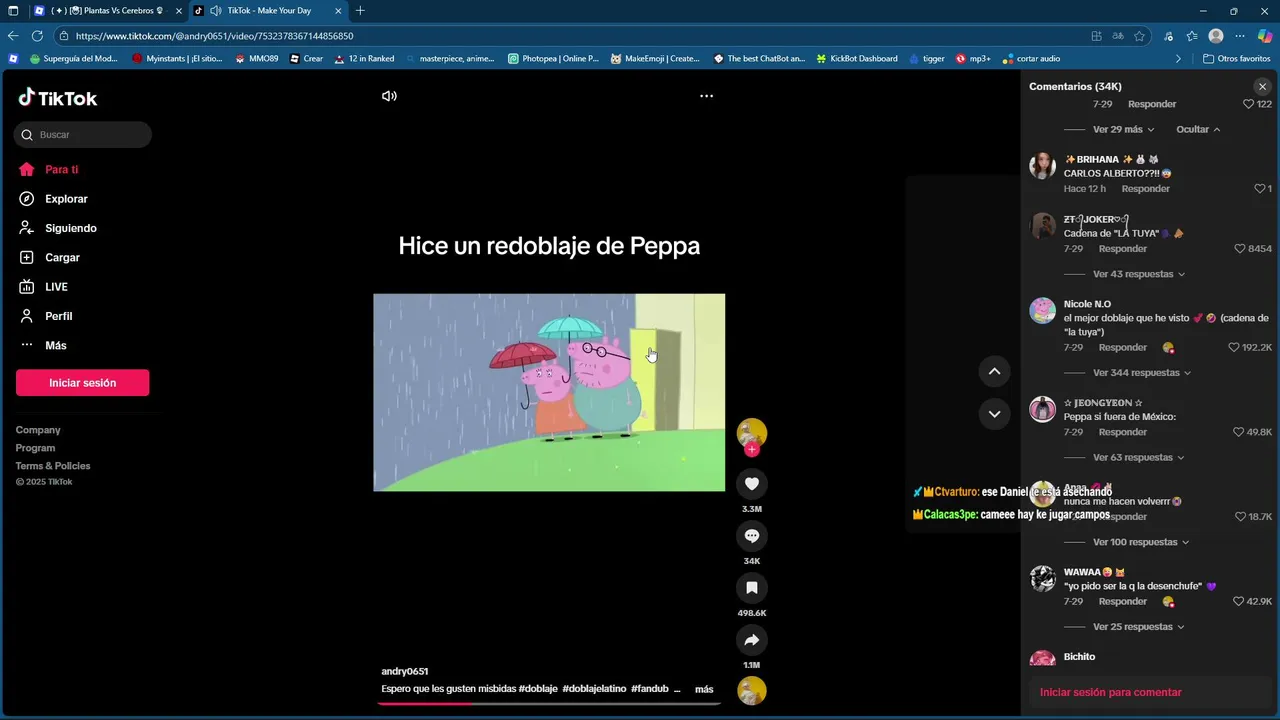Screen dimensions: 1280x720
Task: Open Company footer link
Action: pos(38,430)
